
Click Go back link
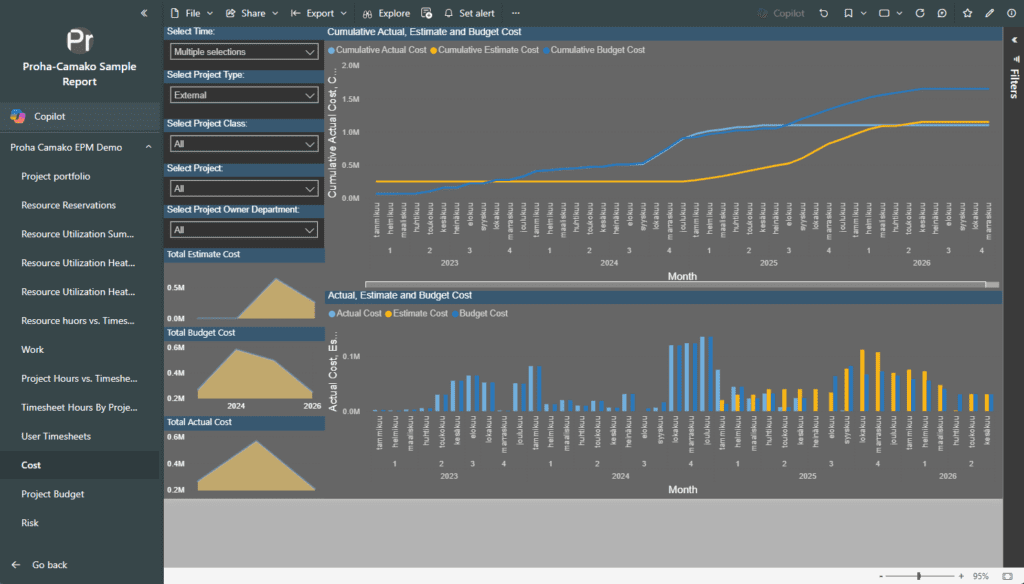(x=49, y=565)
